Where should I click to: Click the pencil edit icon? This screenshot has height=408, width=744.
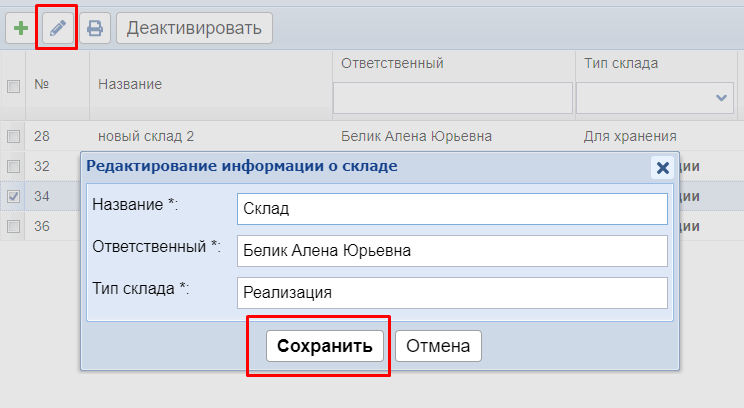pos(57,28)
